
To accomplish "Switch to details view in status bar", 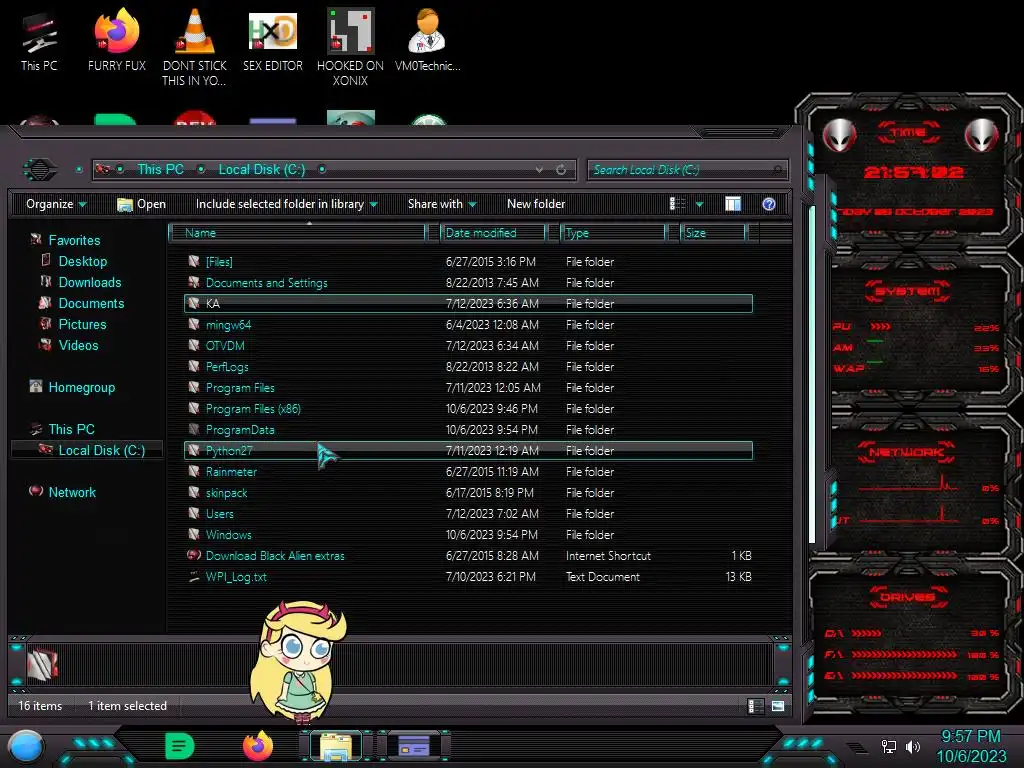I will pyautogui.click(x=756, y=706).
